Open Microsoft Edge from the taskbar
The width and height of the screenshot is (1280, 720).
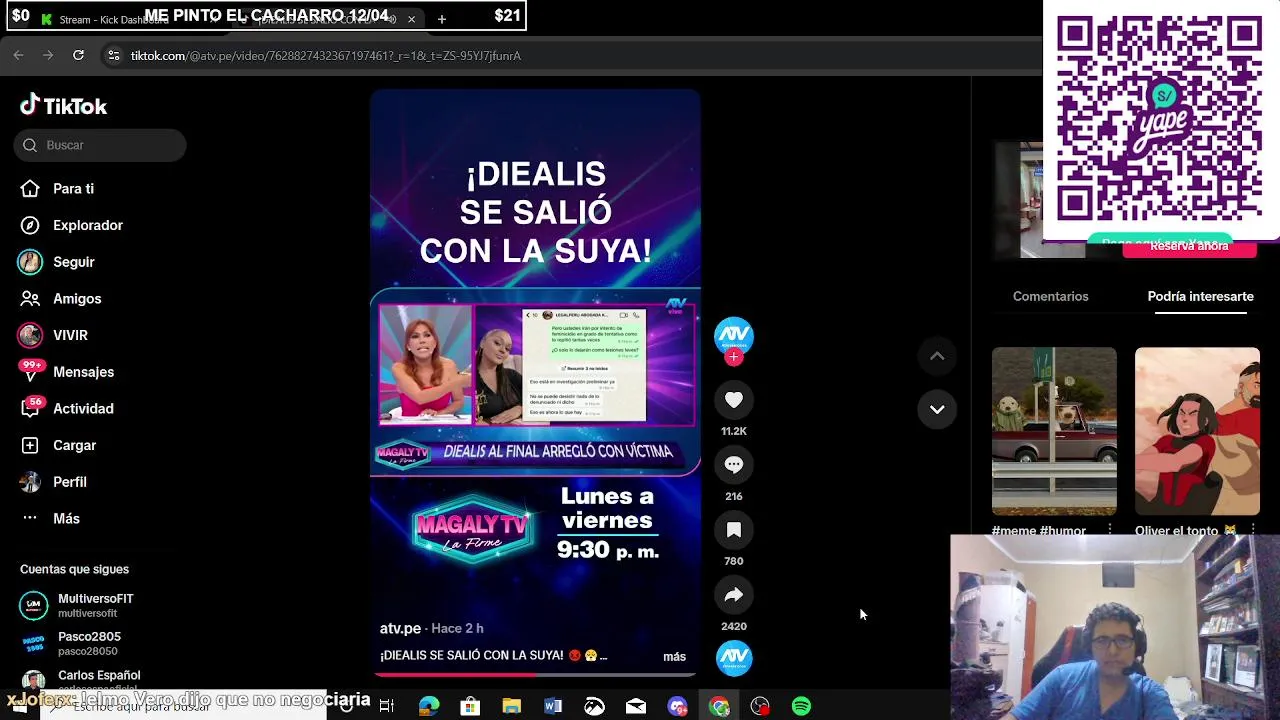(x=428, y=706)
